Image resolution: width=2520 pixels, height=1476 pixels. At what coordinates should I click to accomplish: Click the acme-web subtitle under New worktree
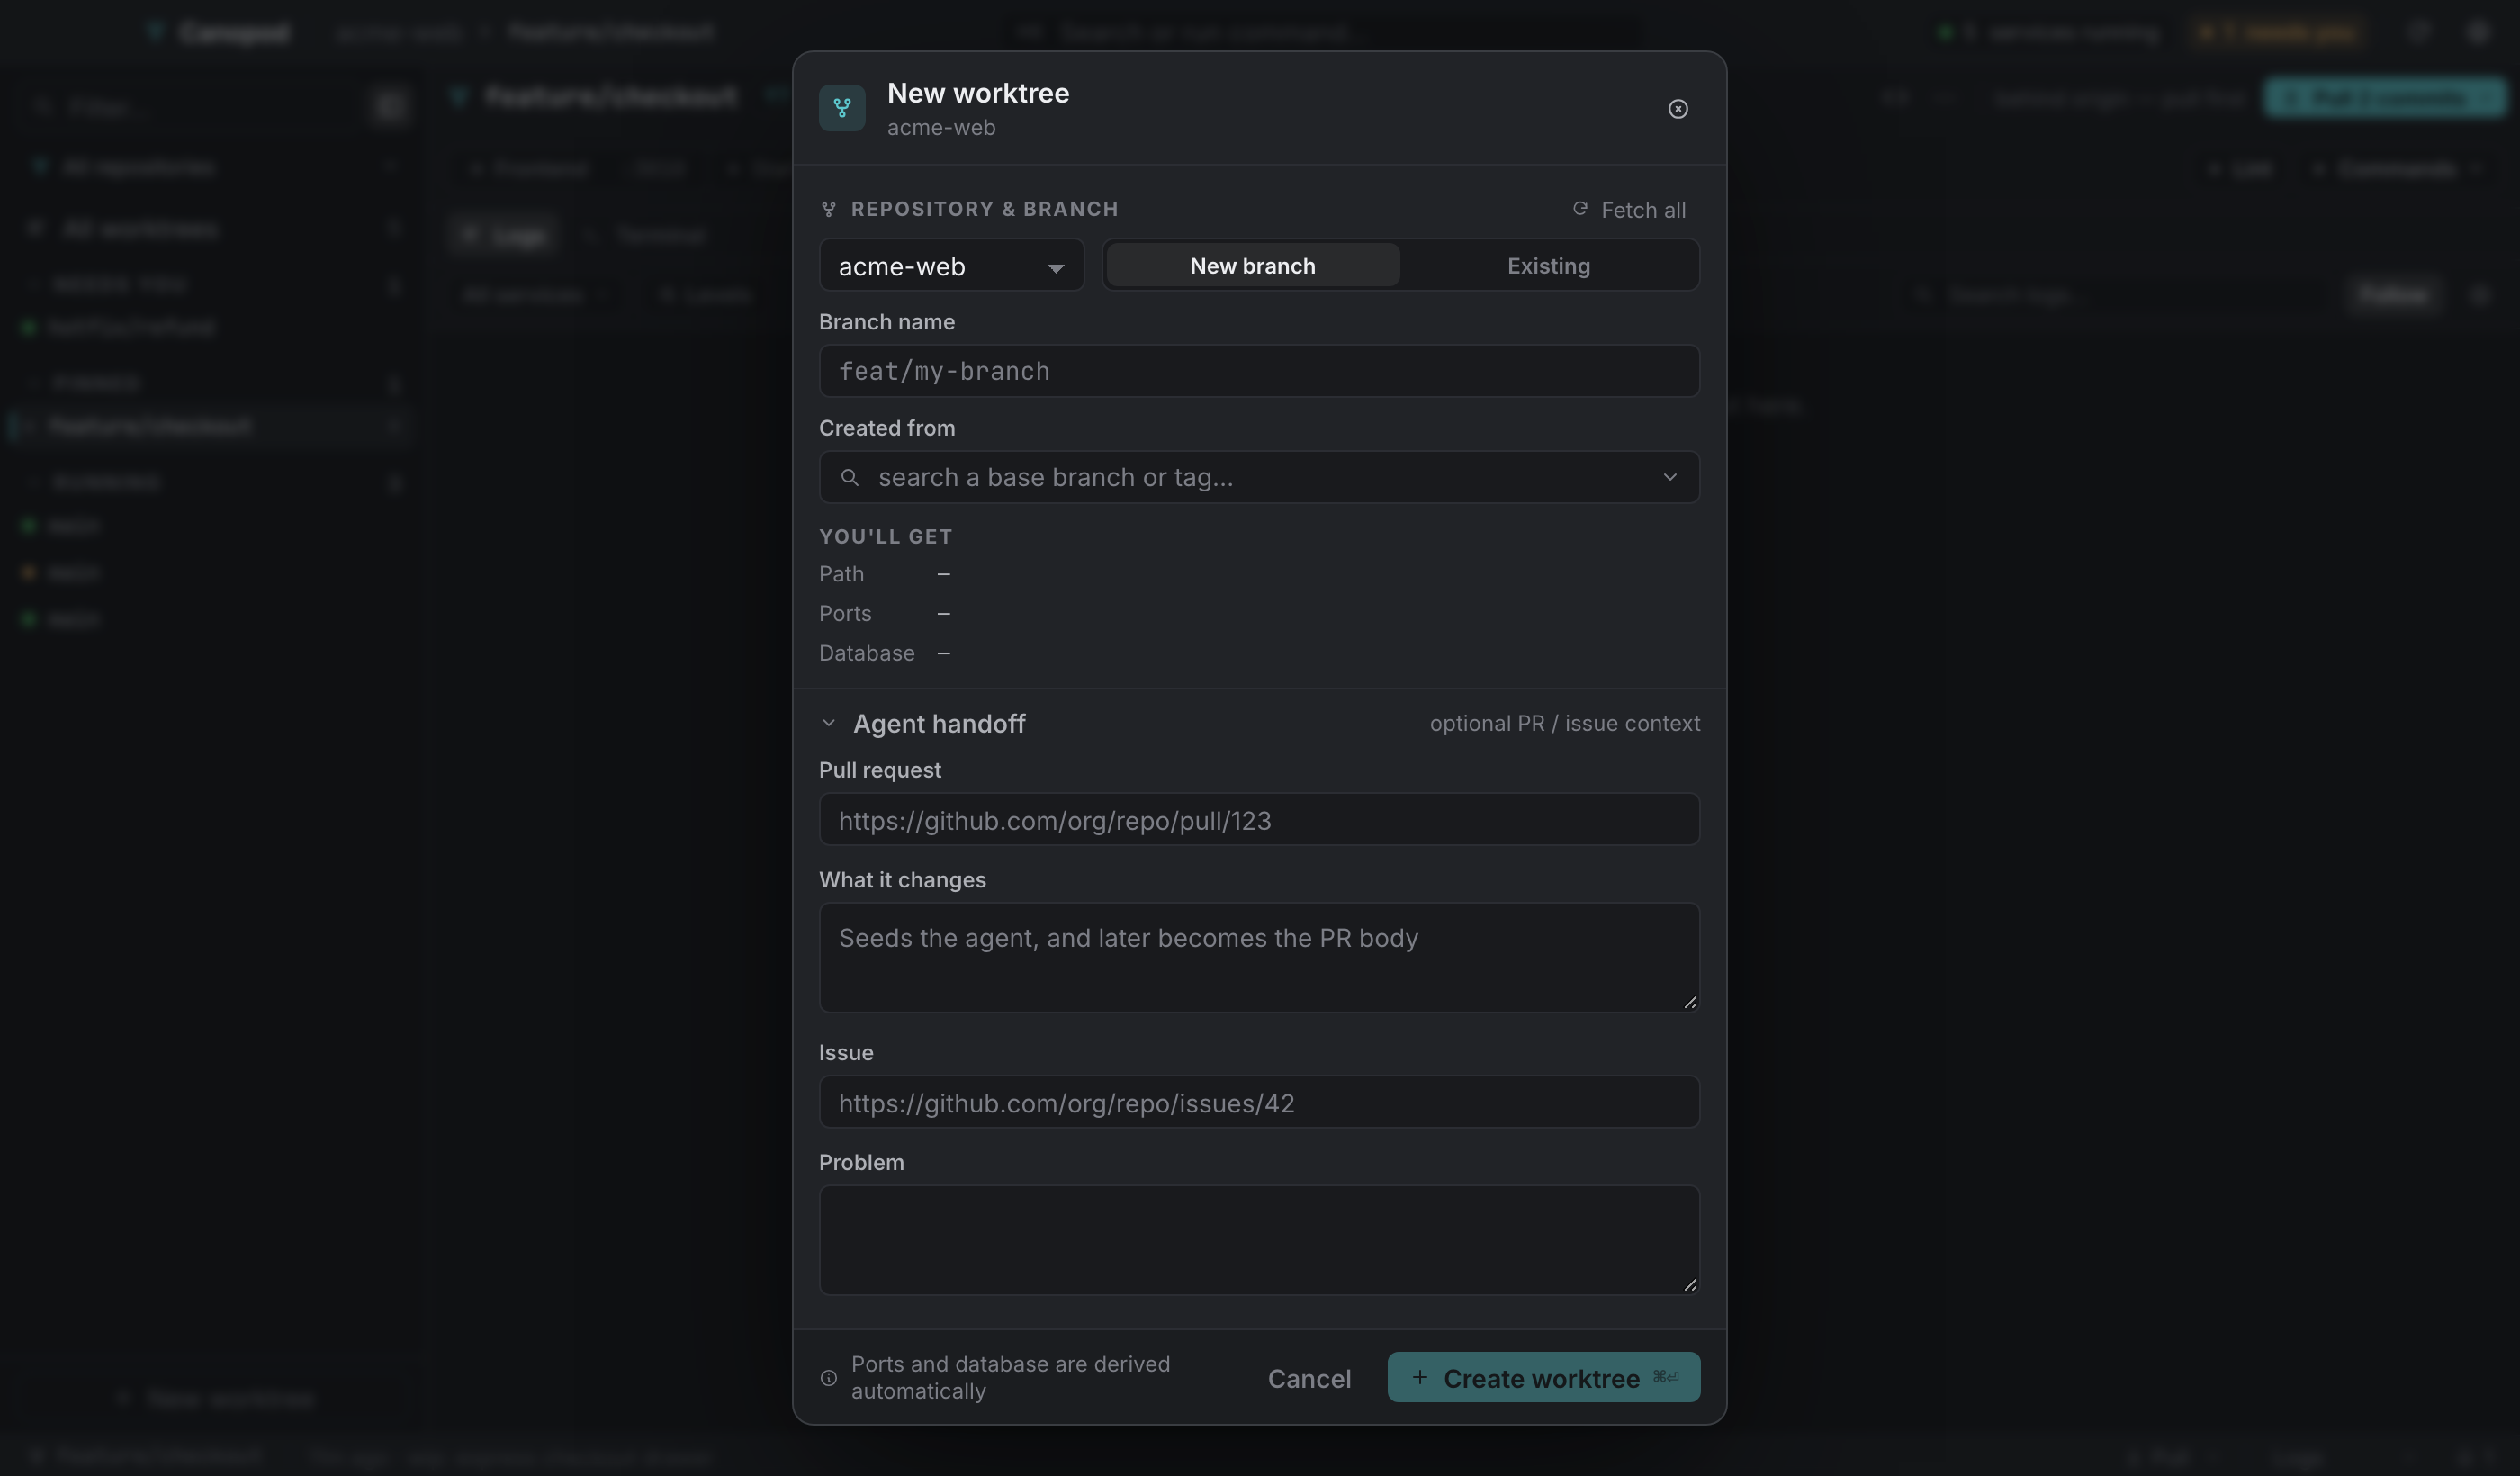coord(941,128)
